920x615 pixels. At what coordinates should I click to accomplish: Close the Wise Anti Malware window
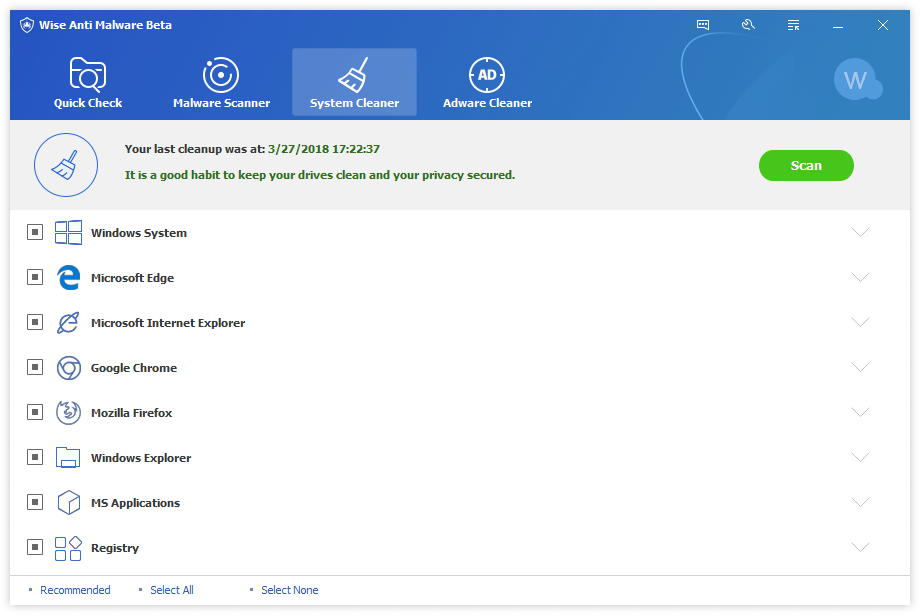pyautogui.click(x=882, y=25)
